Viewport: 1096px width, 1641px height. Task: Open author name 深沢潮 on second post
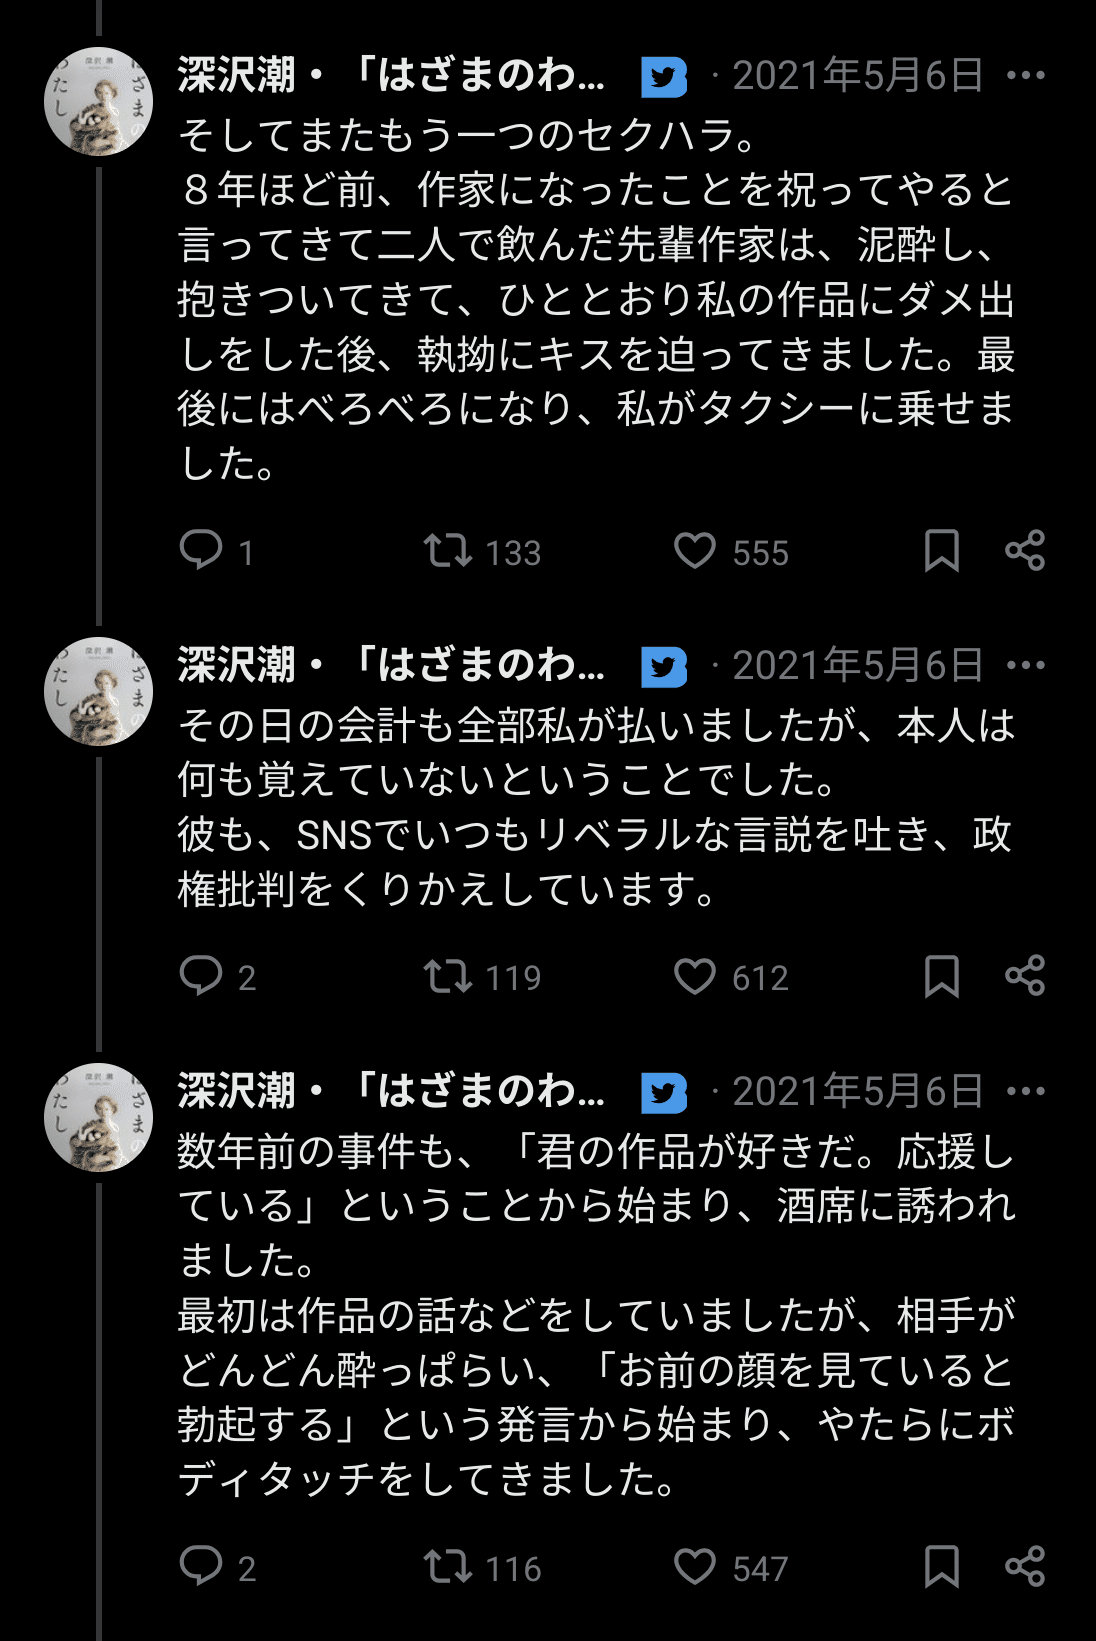tap(237, 666)
